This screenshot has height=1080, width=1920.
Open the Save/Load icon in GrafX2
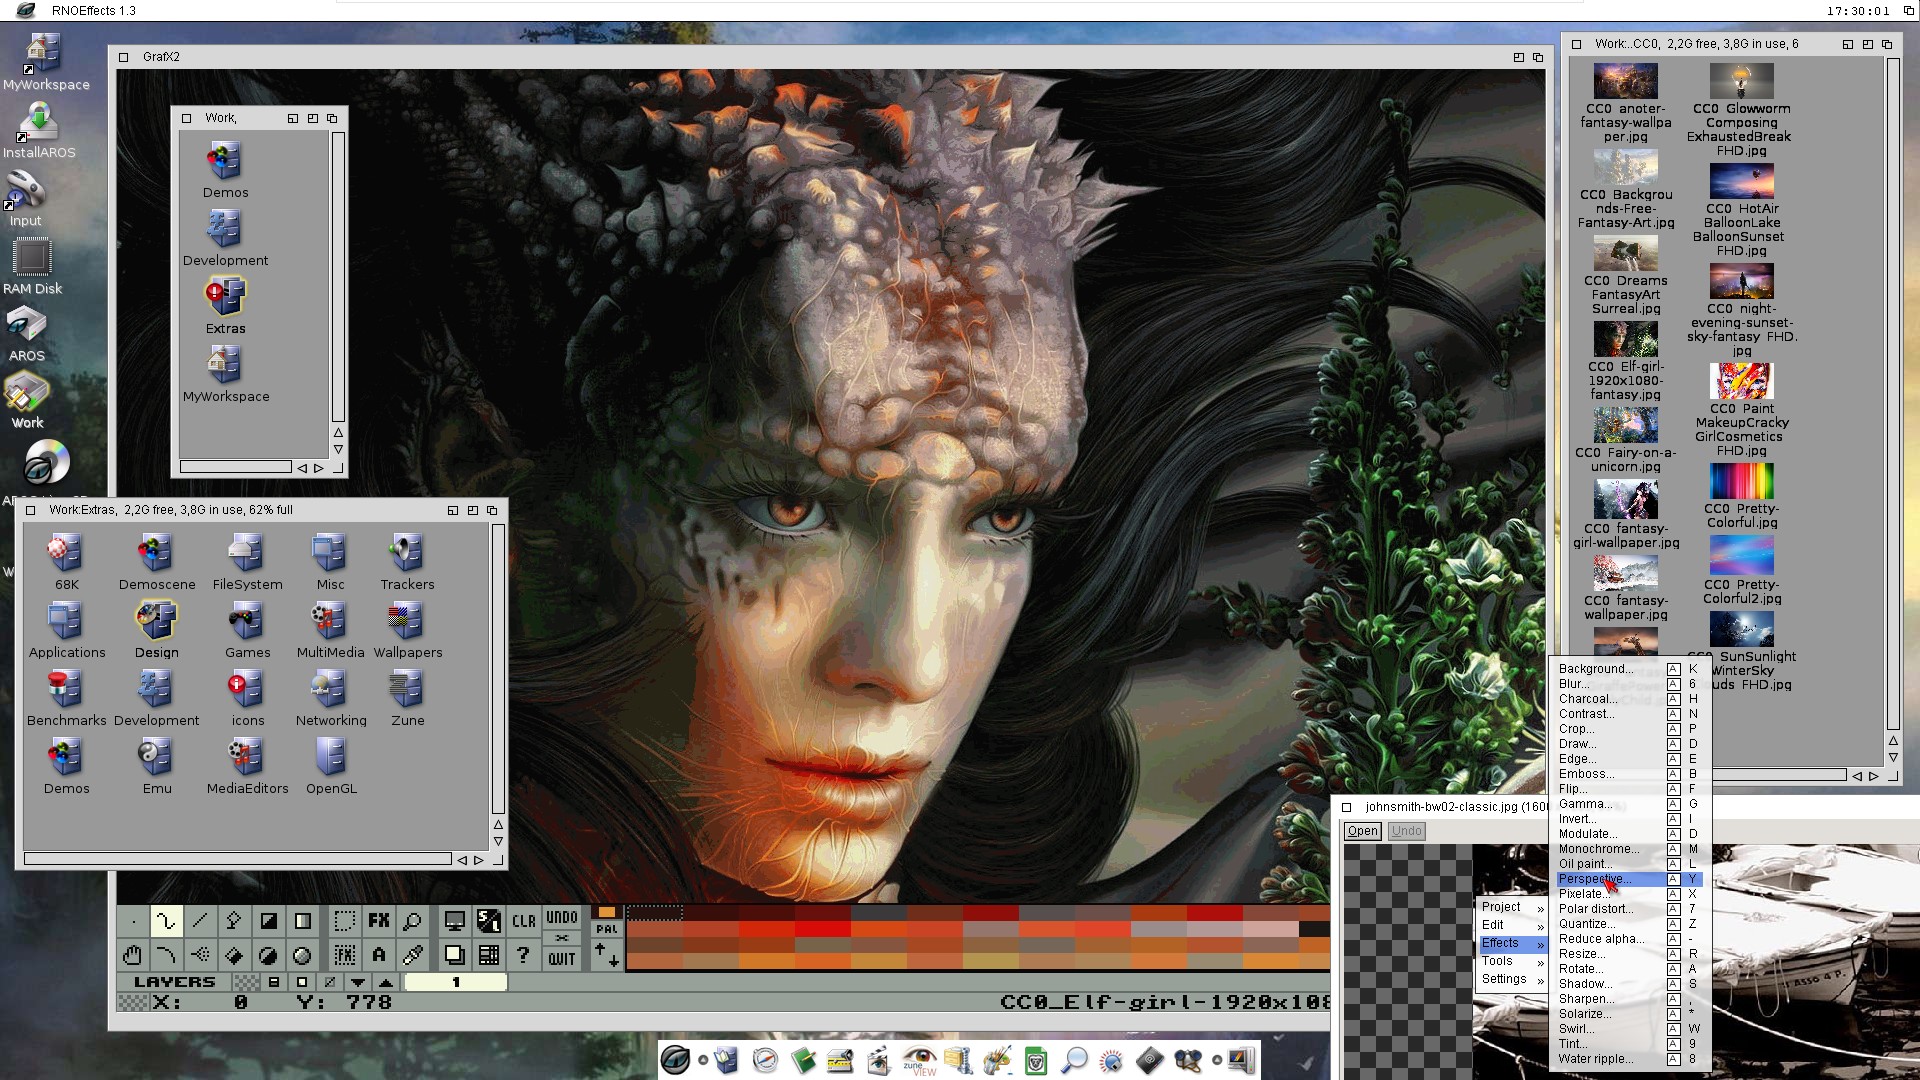coord(489,921)
